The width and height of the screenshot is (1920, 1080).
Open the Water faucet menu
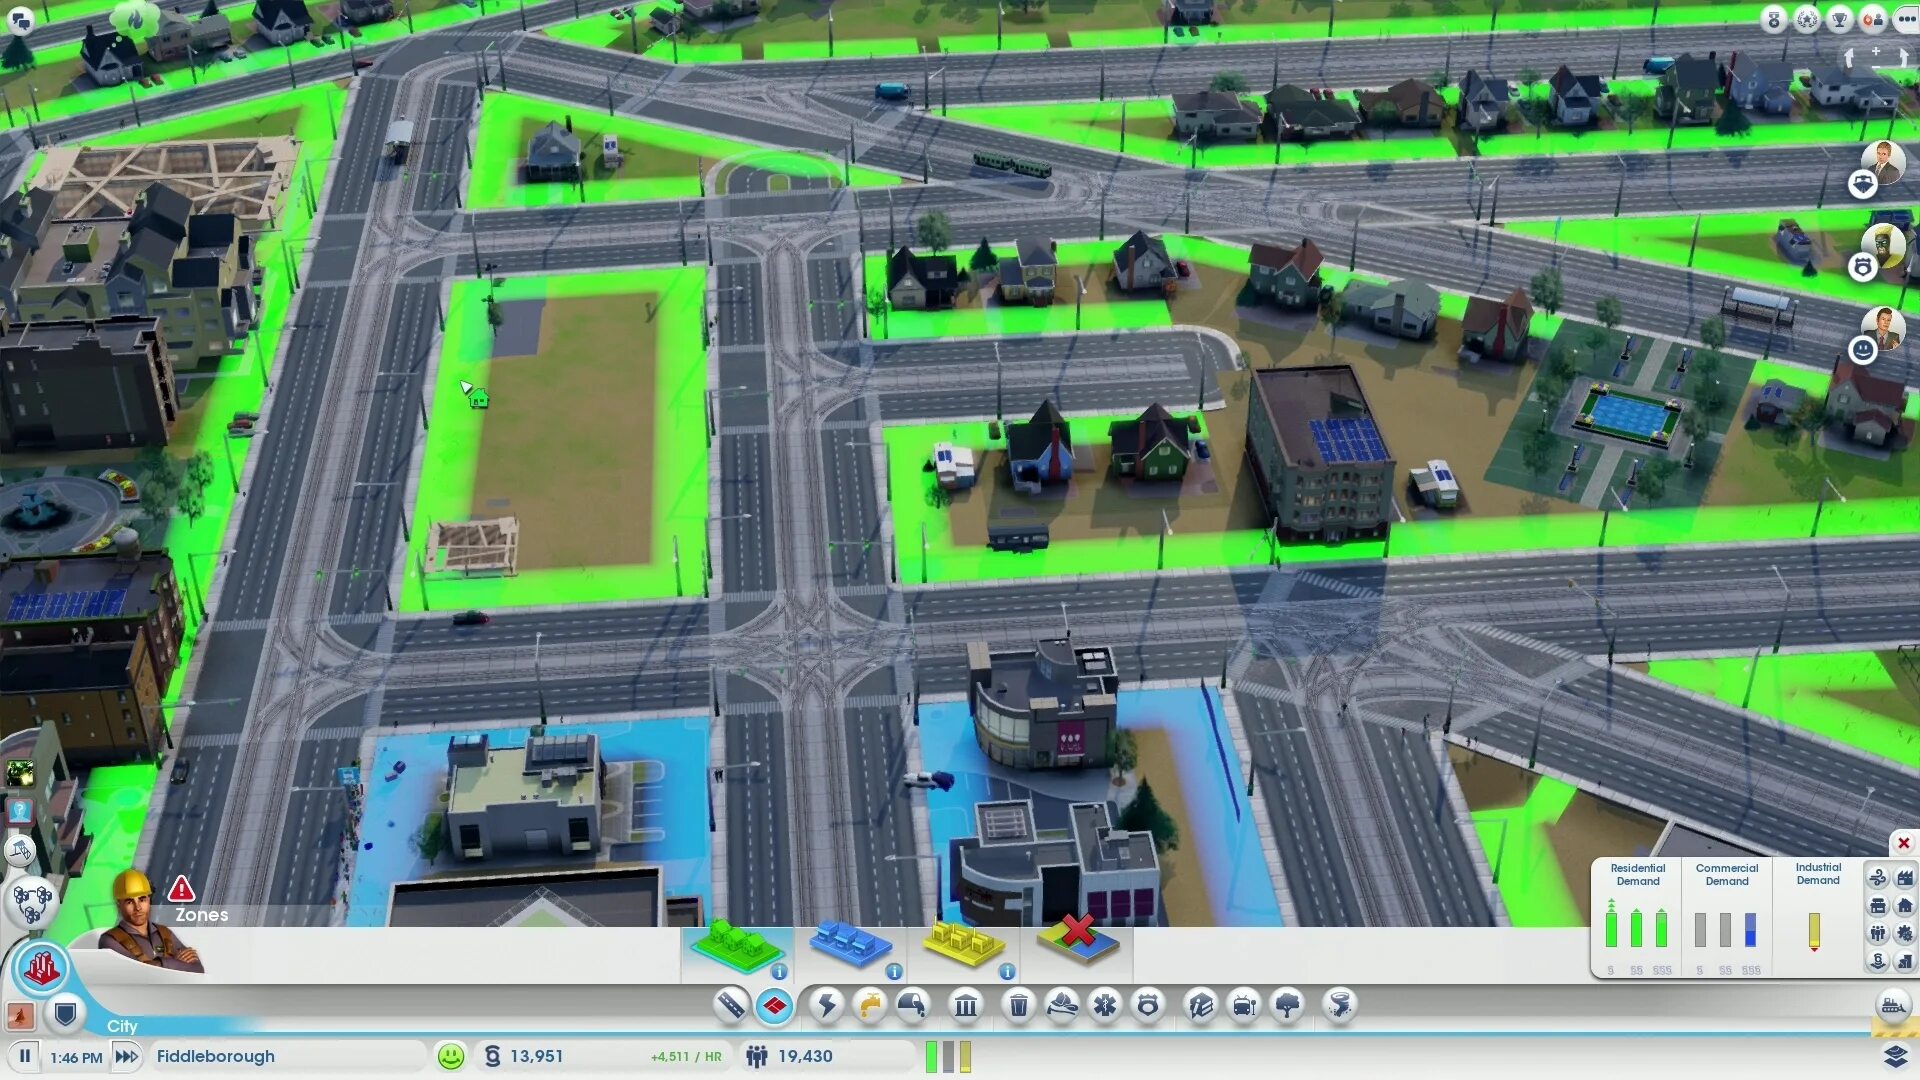click(x=870, y=1004)
